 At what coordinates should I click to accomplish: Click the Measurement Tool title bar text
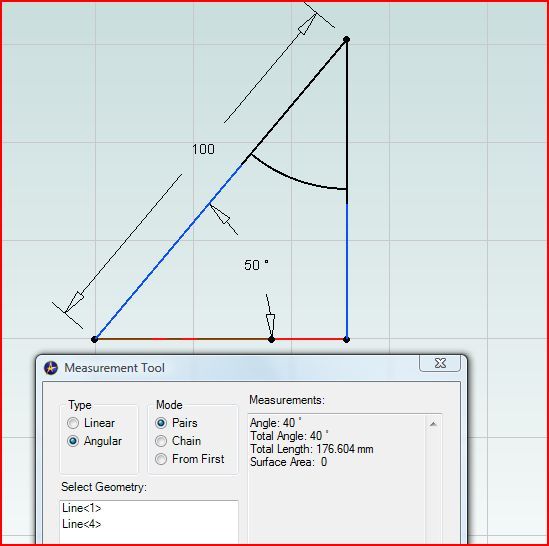[x=114, y=368]
